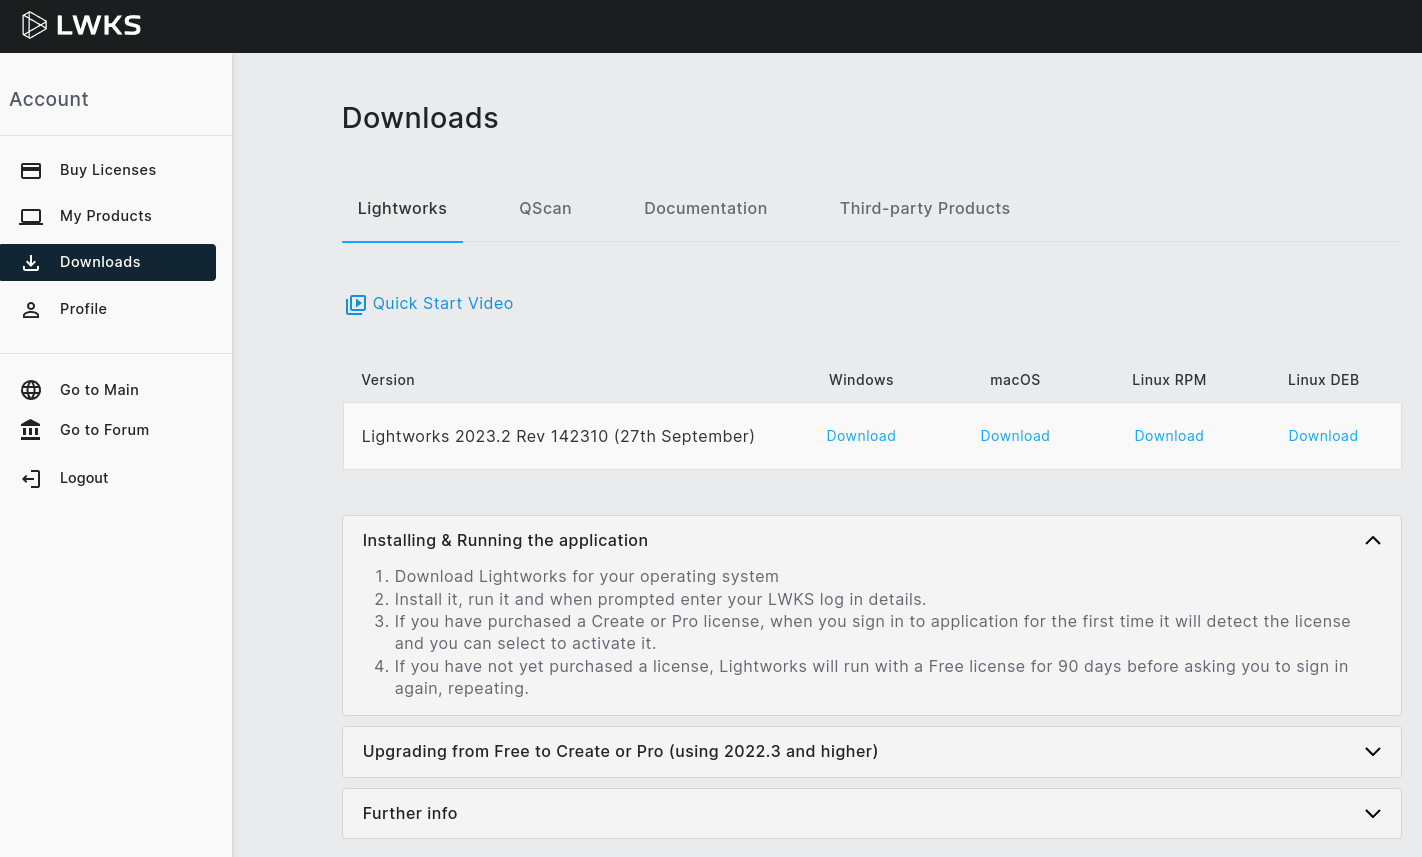Click the Downloads icon in the sidebar

31,262
